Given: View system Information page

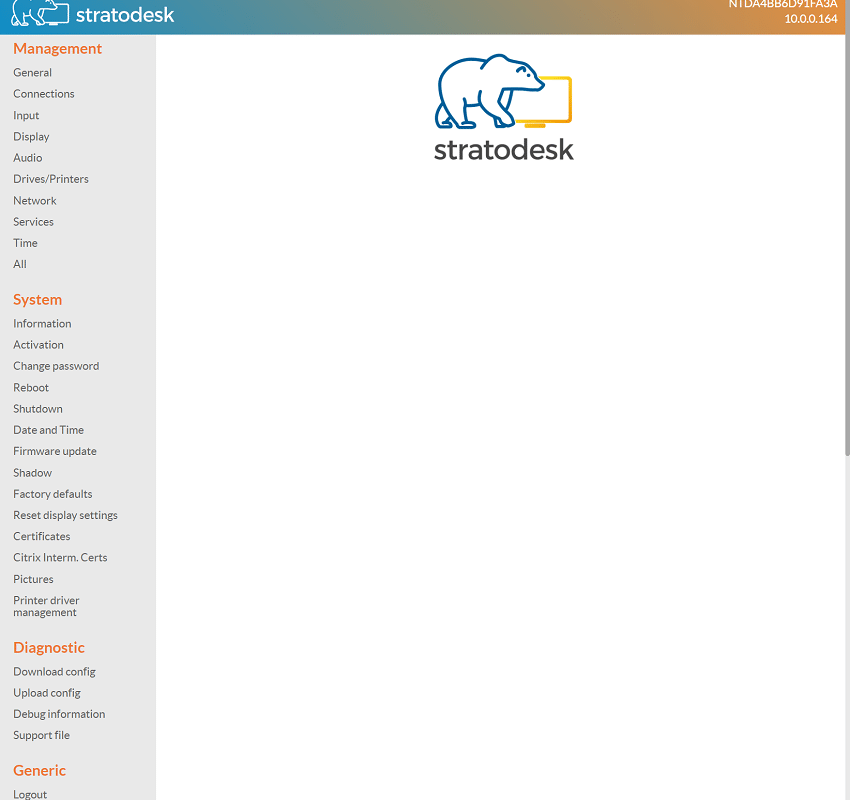Looking at the screenshot, I should coord(42,324).
